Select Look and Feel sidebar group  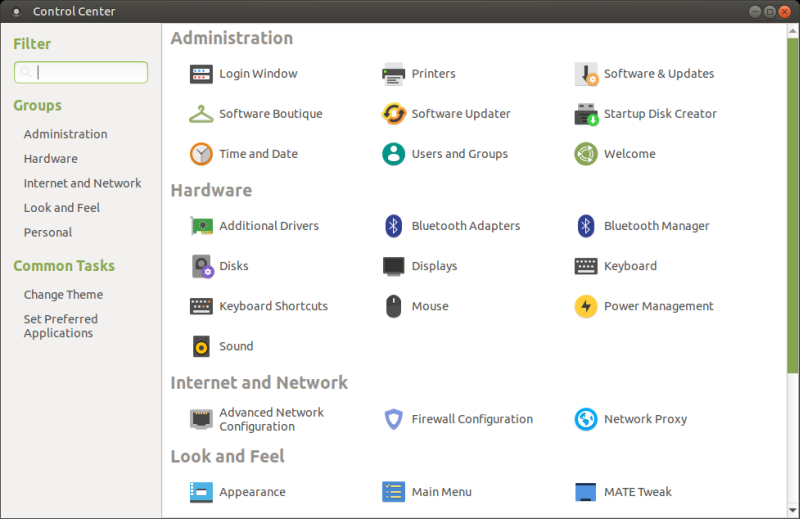[62, 208]
